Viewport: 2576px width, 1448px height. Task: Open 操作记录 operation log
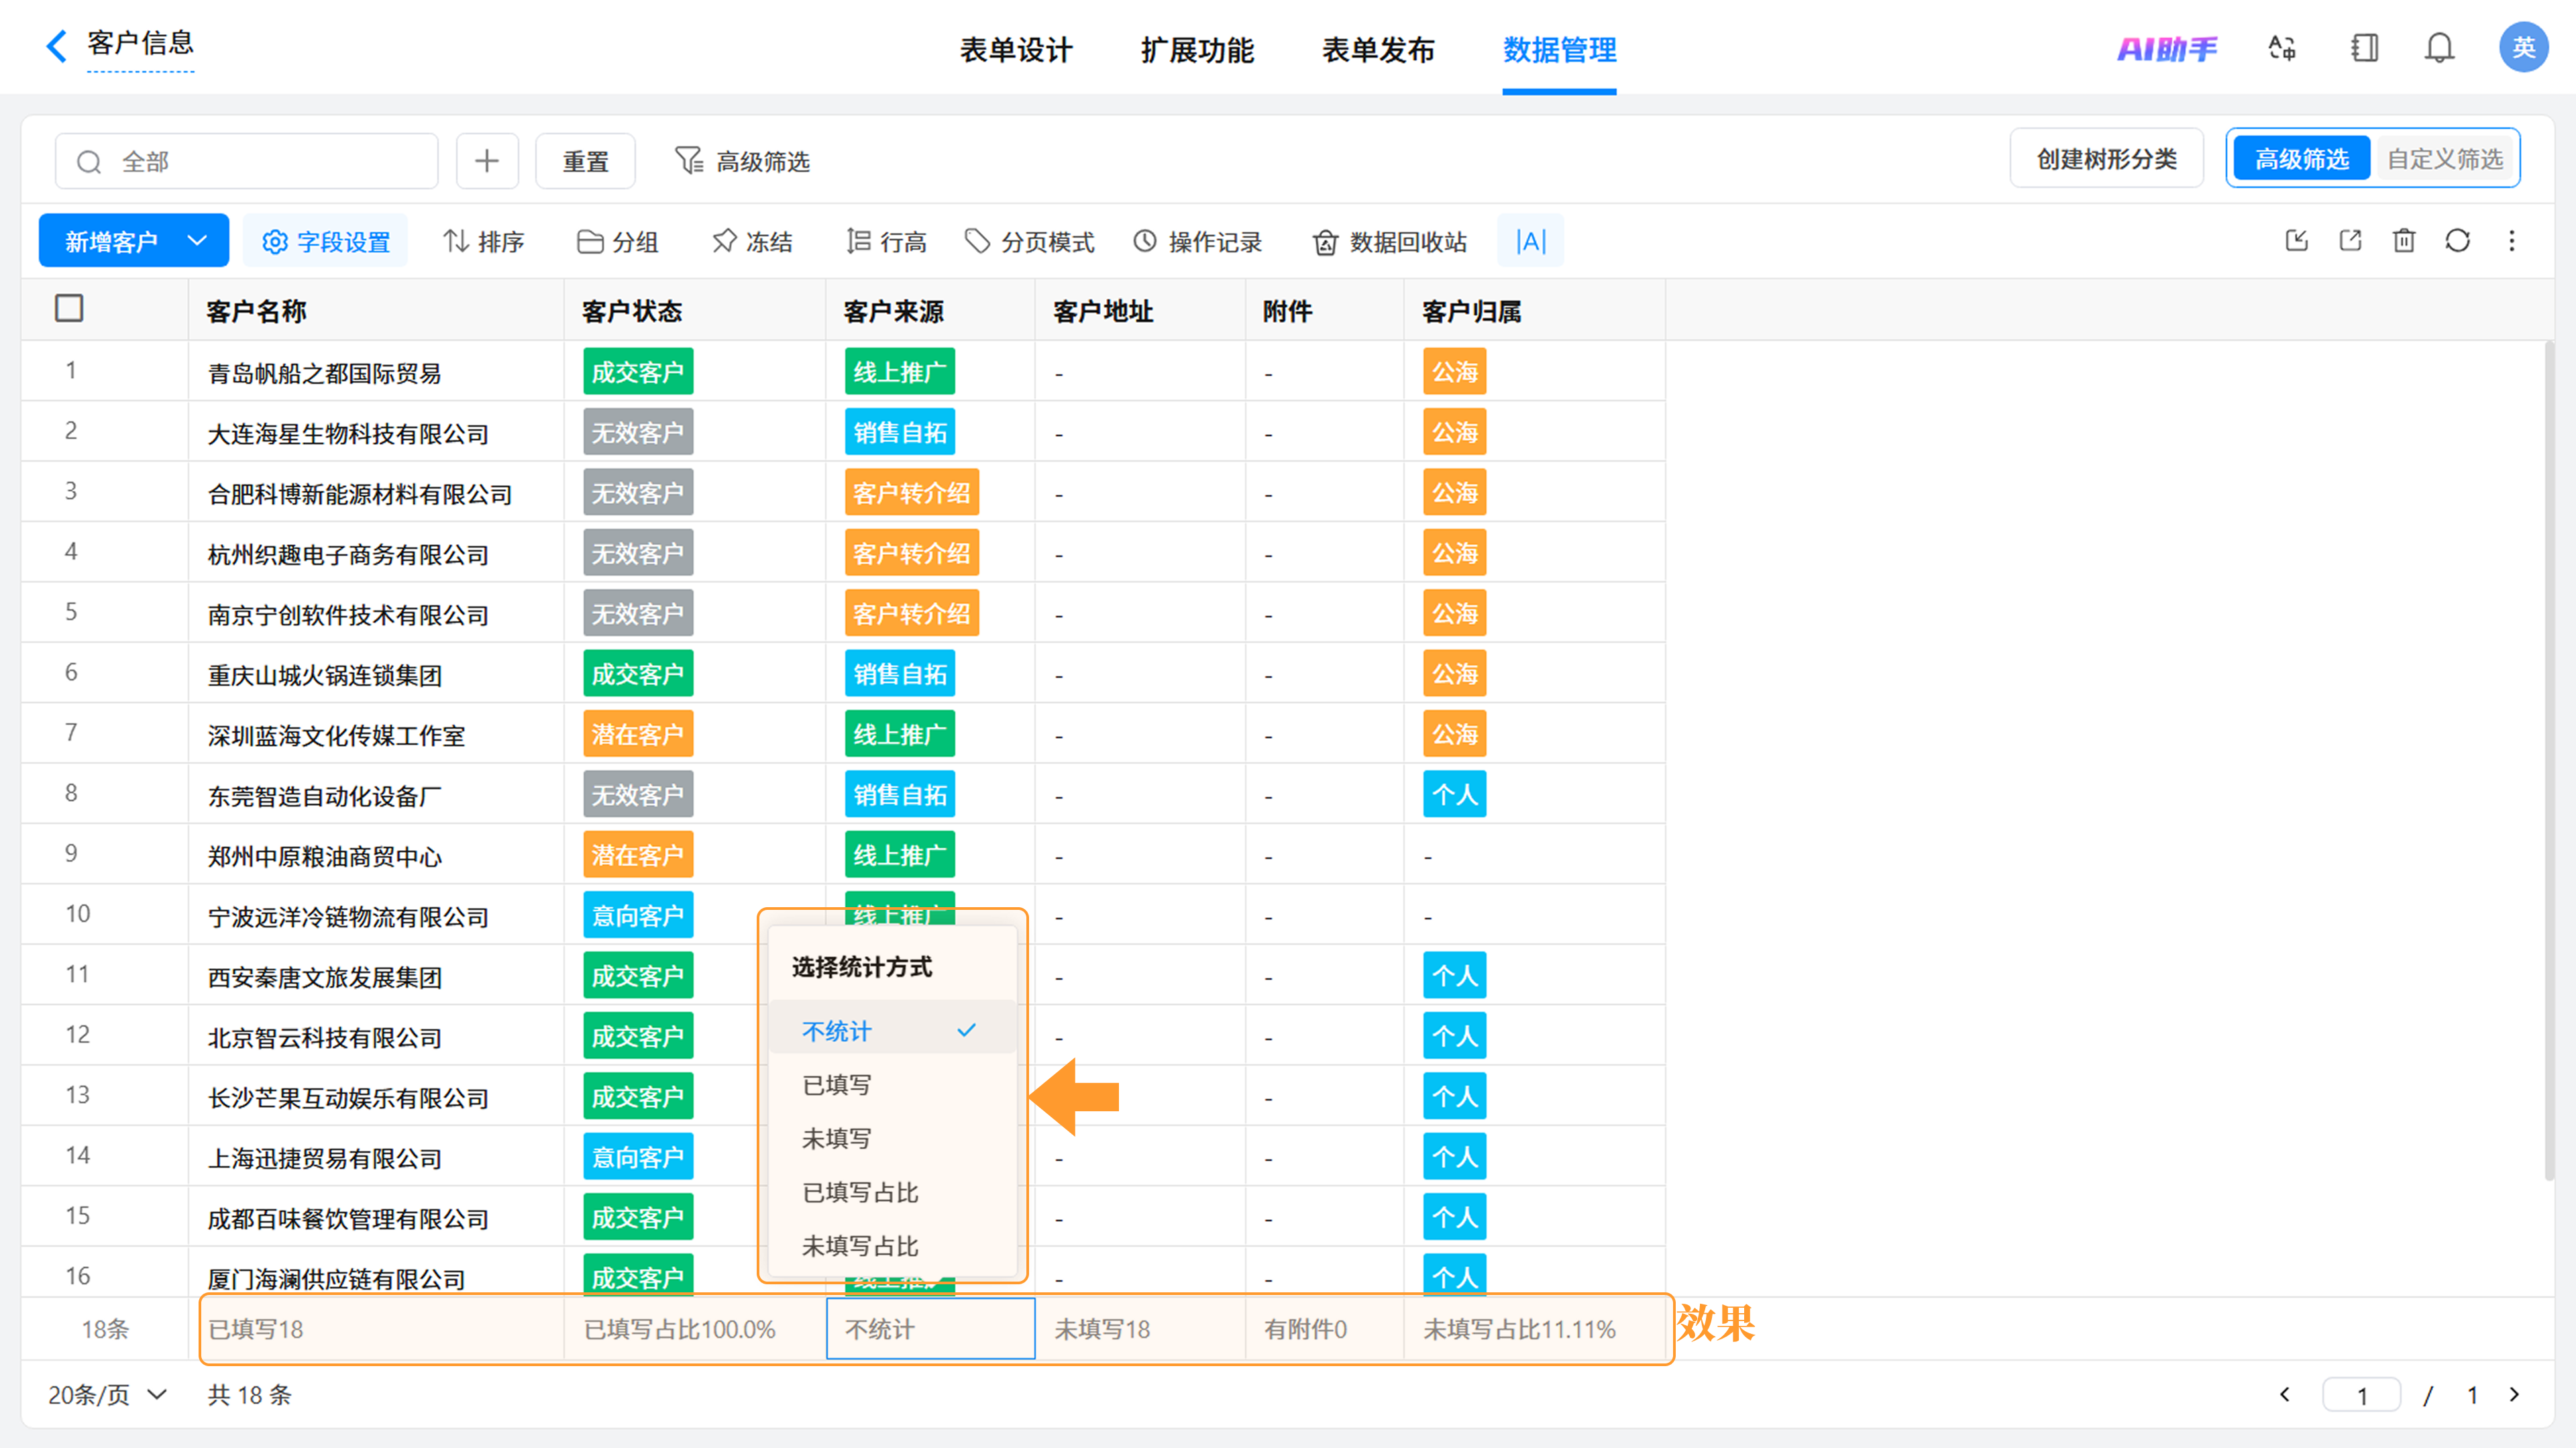[x=1197, y=241]
